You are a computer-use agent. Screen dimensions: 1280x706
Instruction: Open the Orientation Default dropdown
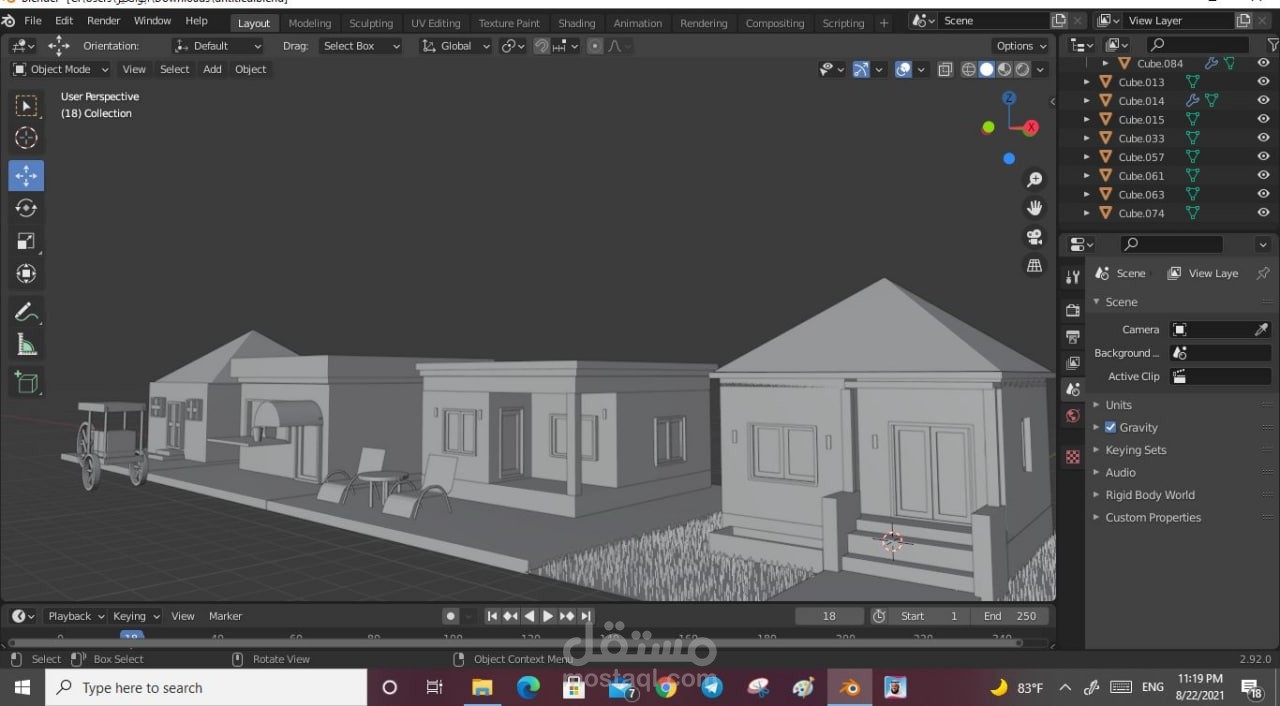pos(217,46)
